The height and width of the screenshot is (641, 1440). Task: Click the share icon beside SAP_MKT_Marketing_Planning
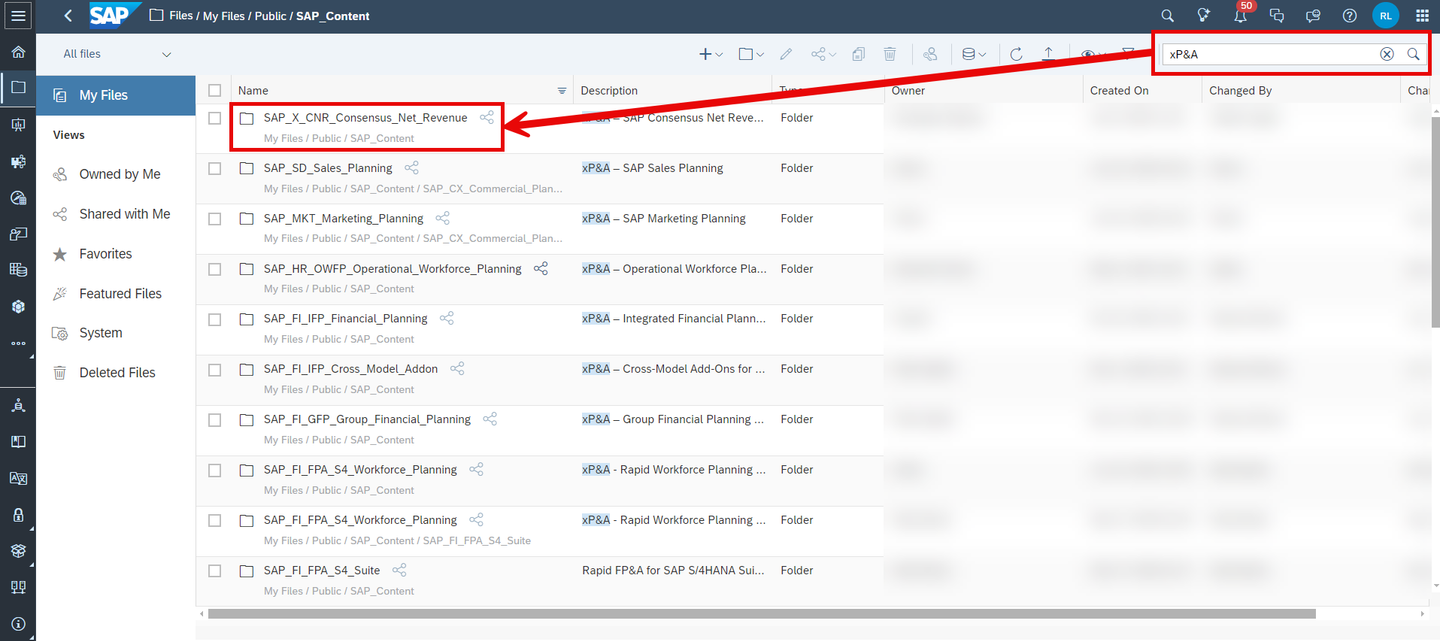[442, 218]
